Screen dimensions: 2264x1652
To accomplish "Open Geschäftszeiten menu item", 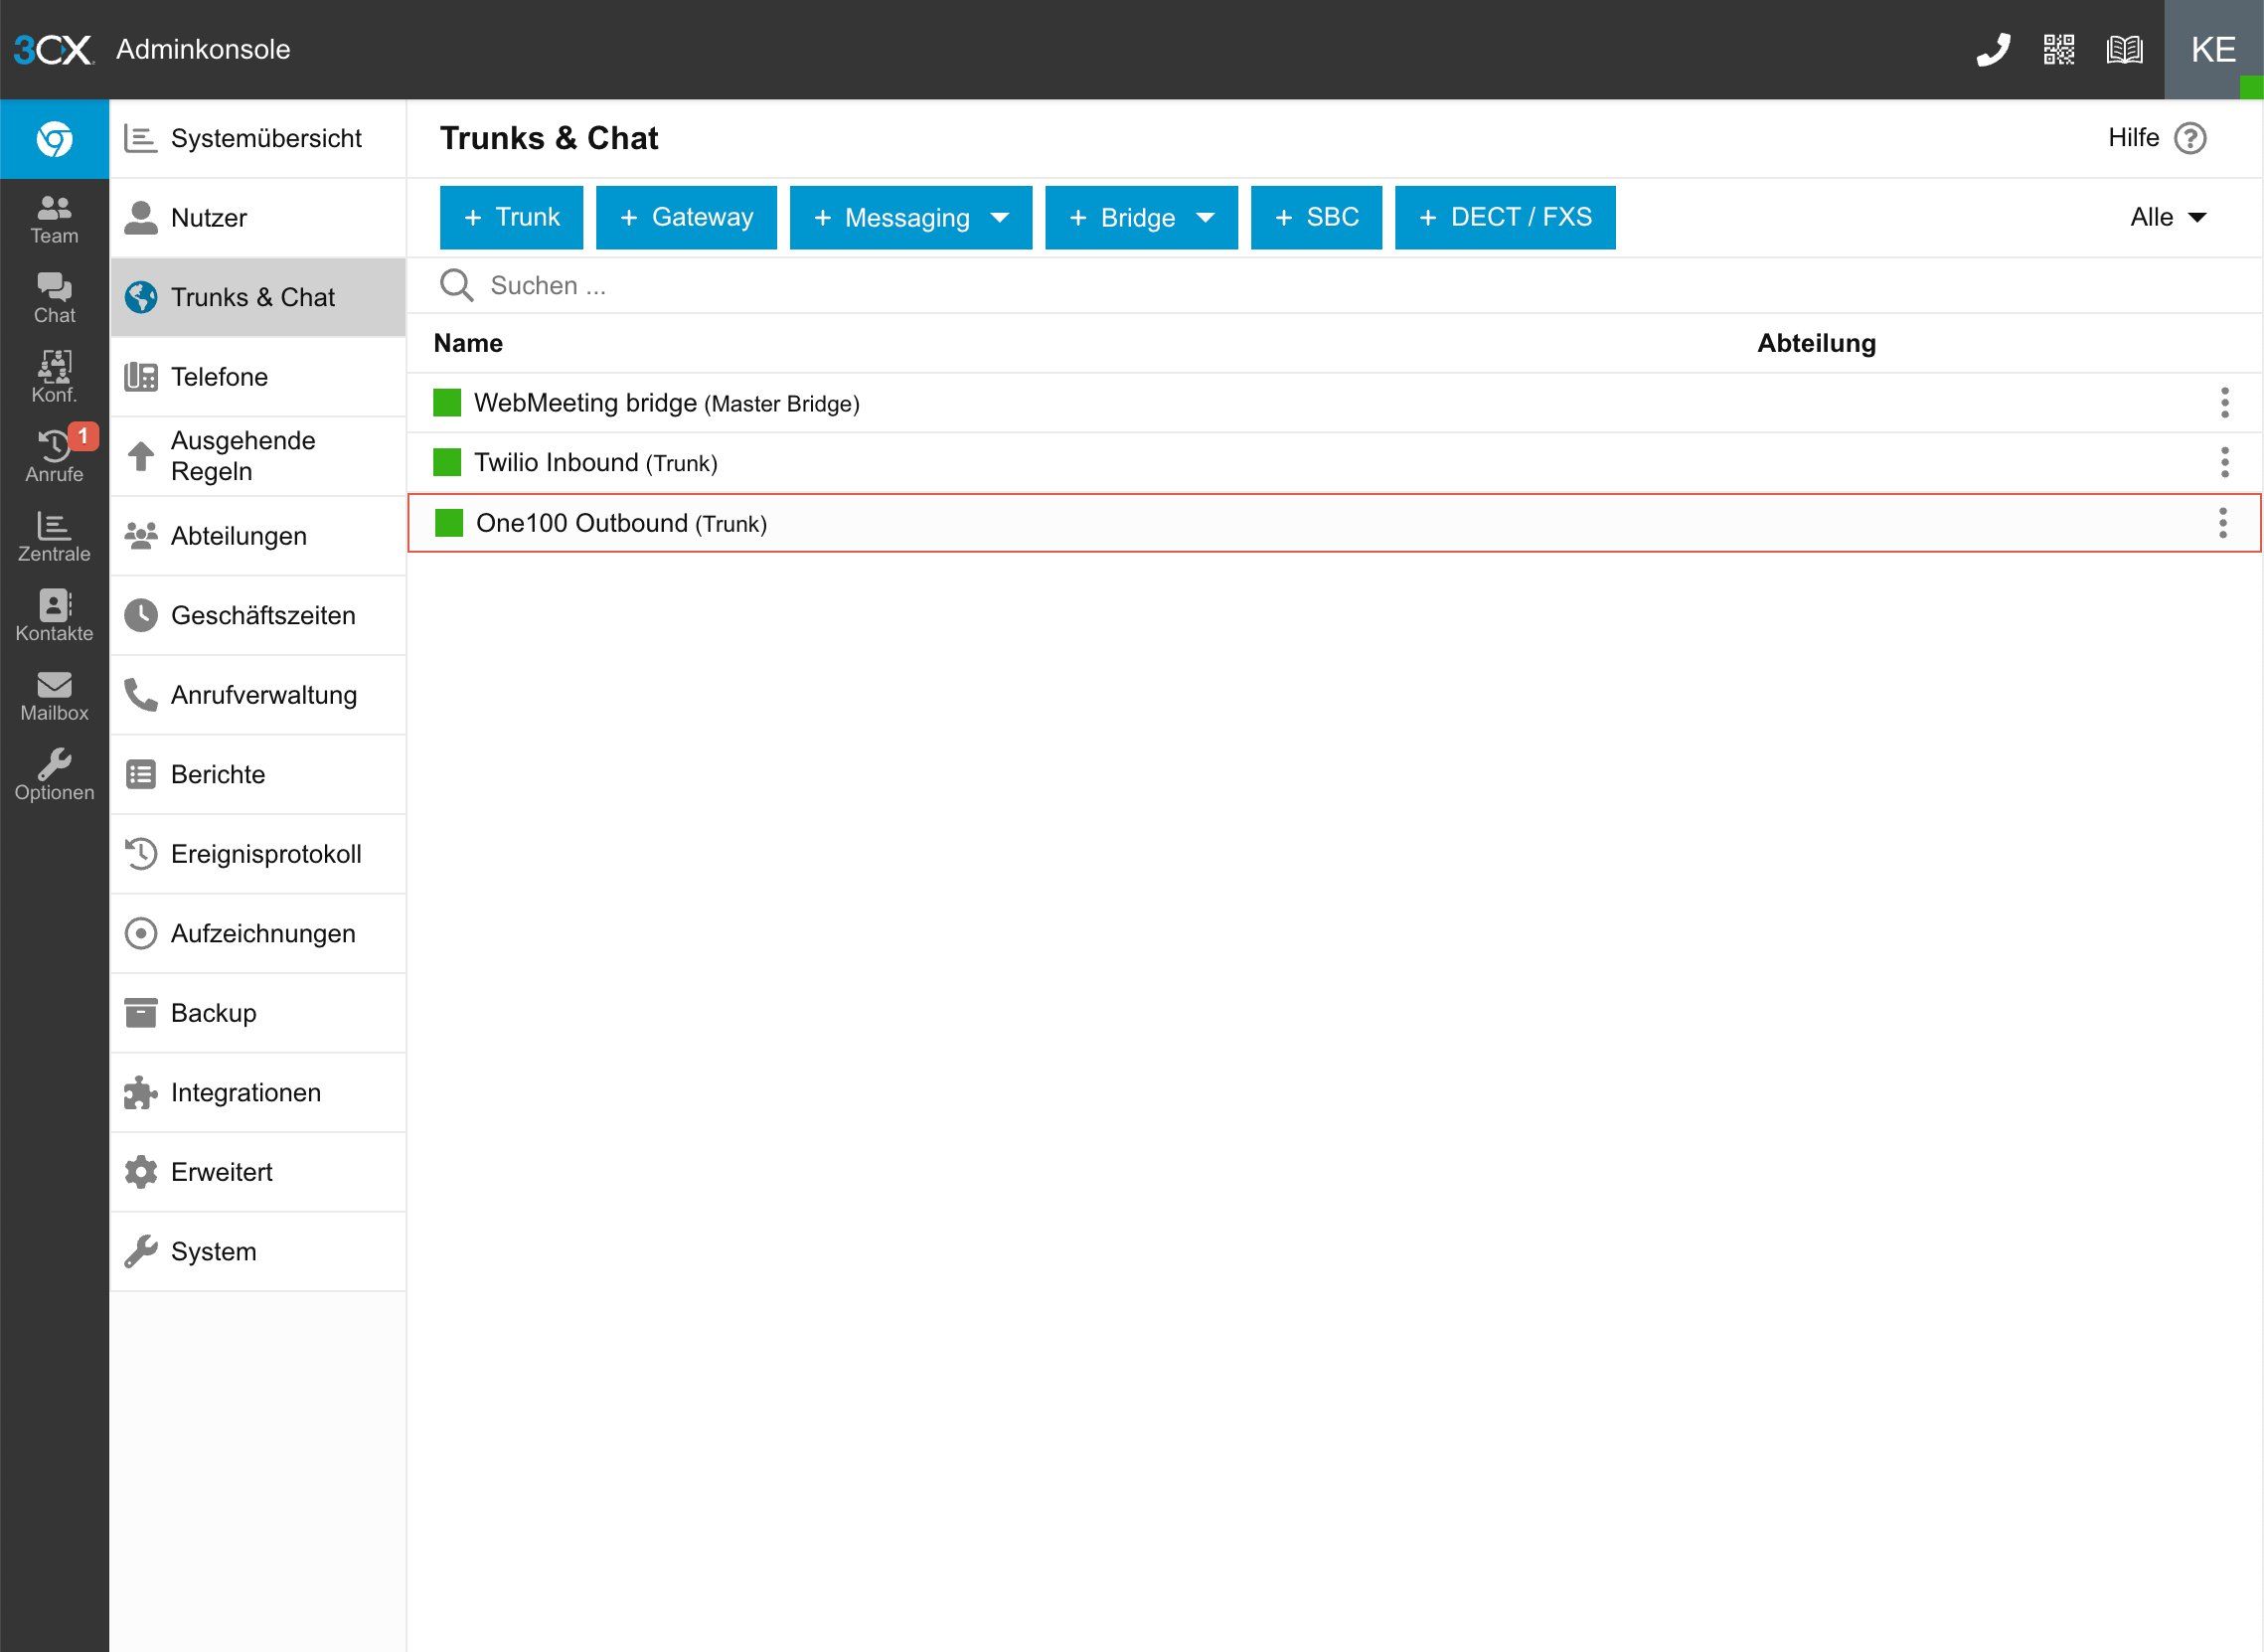I will tap(258, 615).
